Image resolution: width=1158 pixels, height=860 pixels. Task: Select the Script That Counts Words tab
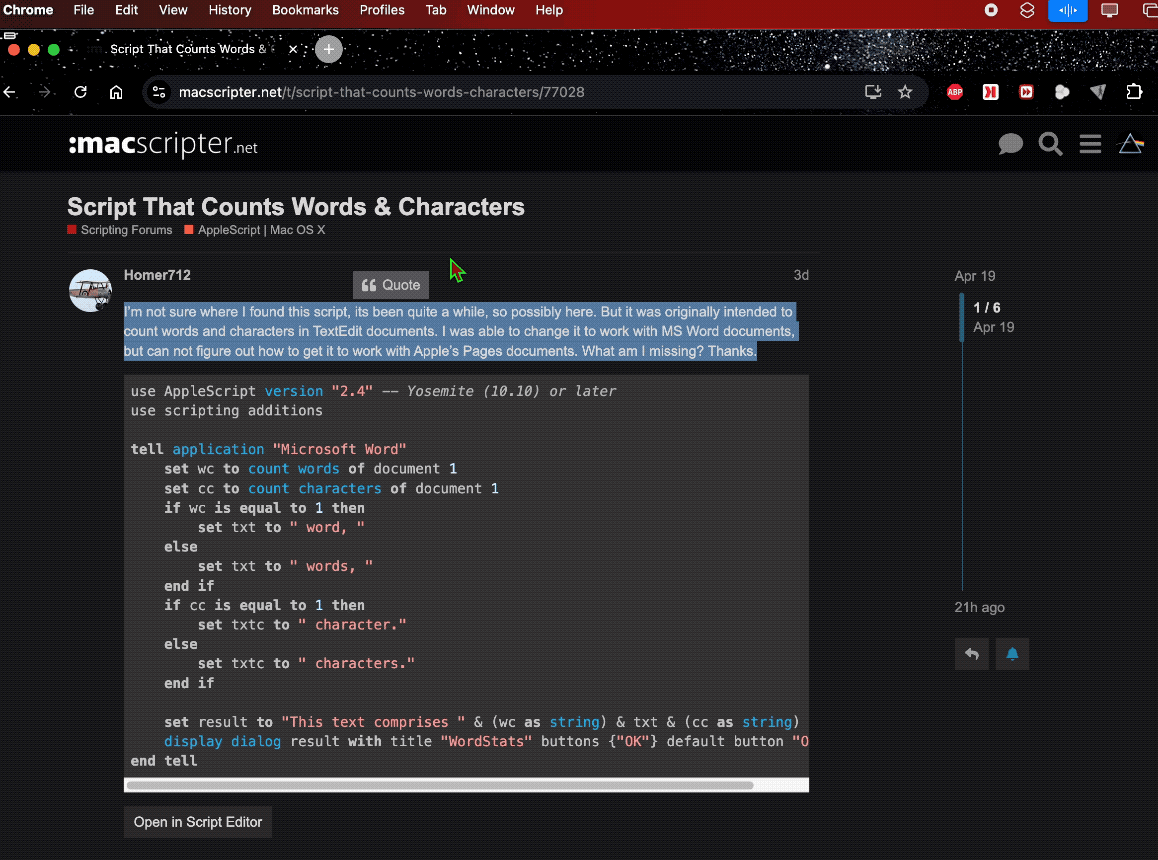(x=188, y=50)
